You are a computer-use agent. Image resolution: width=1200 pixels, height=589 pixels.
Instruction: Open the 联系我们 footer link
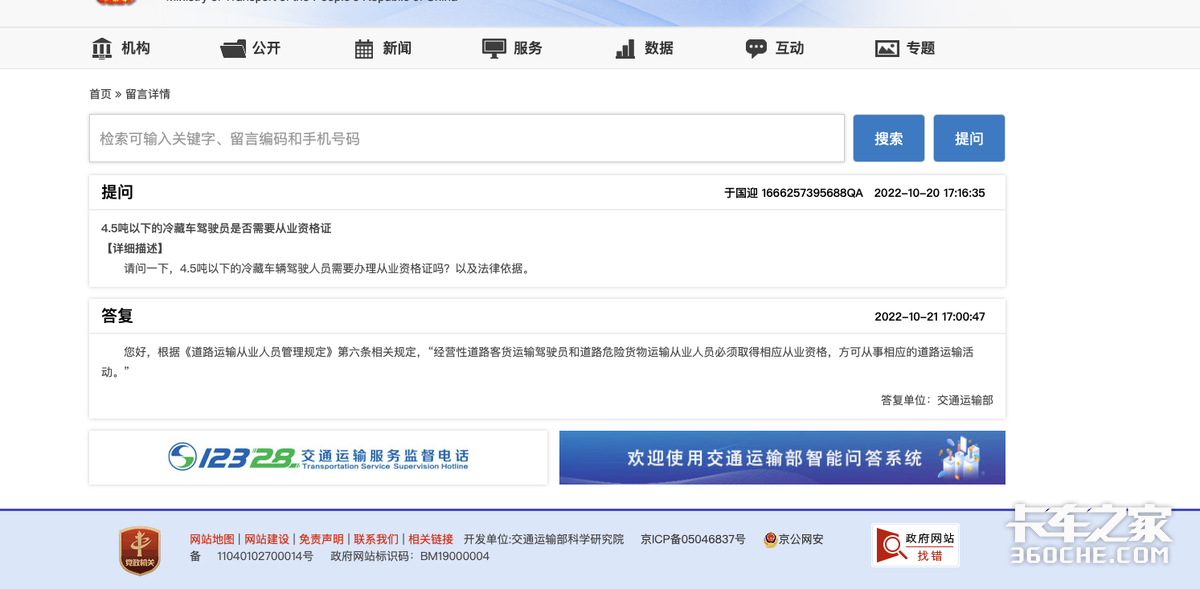tap(376, 539)
